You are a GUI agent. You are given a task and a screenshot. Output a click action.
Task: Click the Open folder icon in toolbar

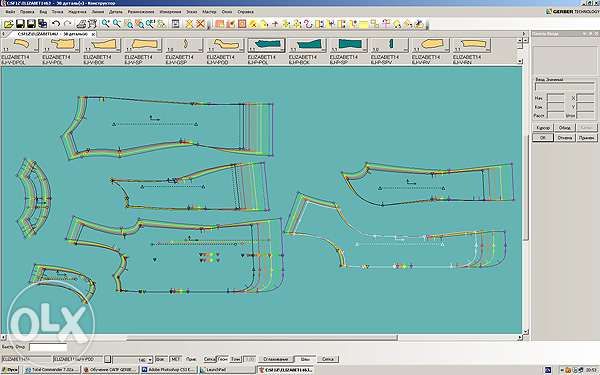pos(8,24)
